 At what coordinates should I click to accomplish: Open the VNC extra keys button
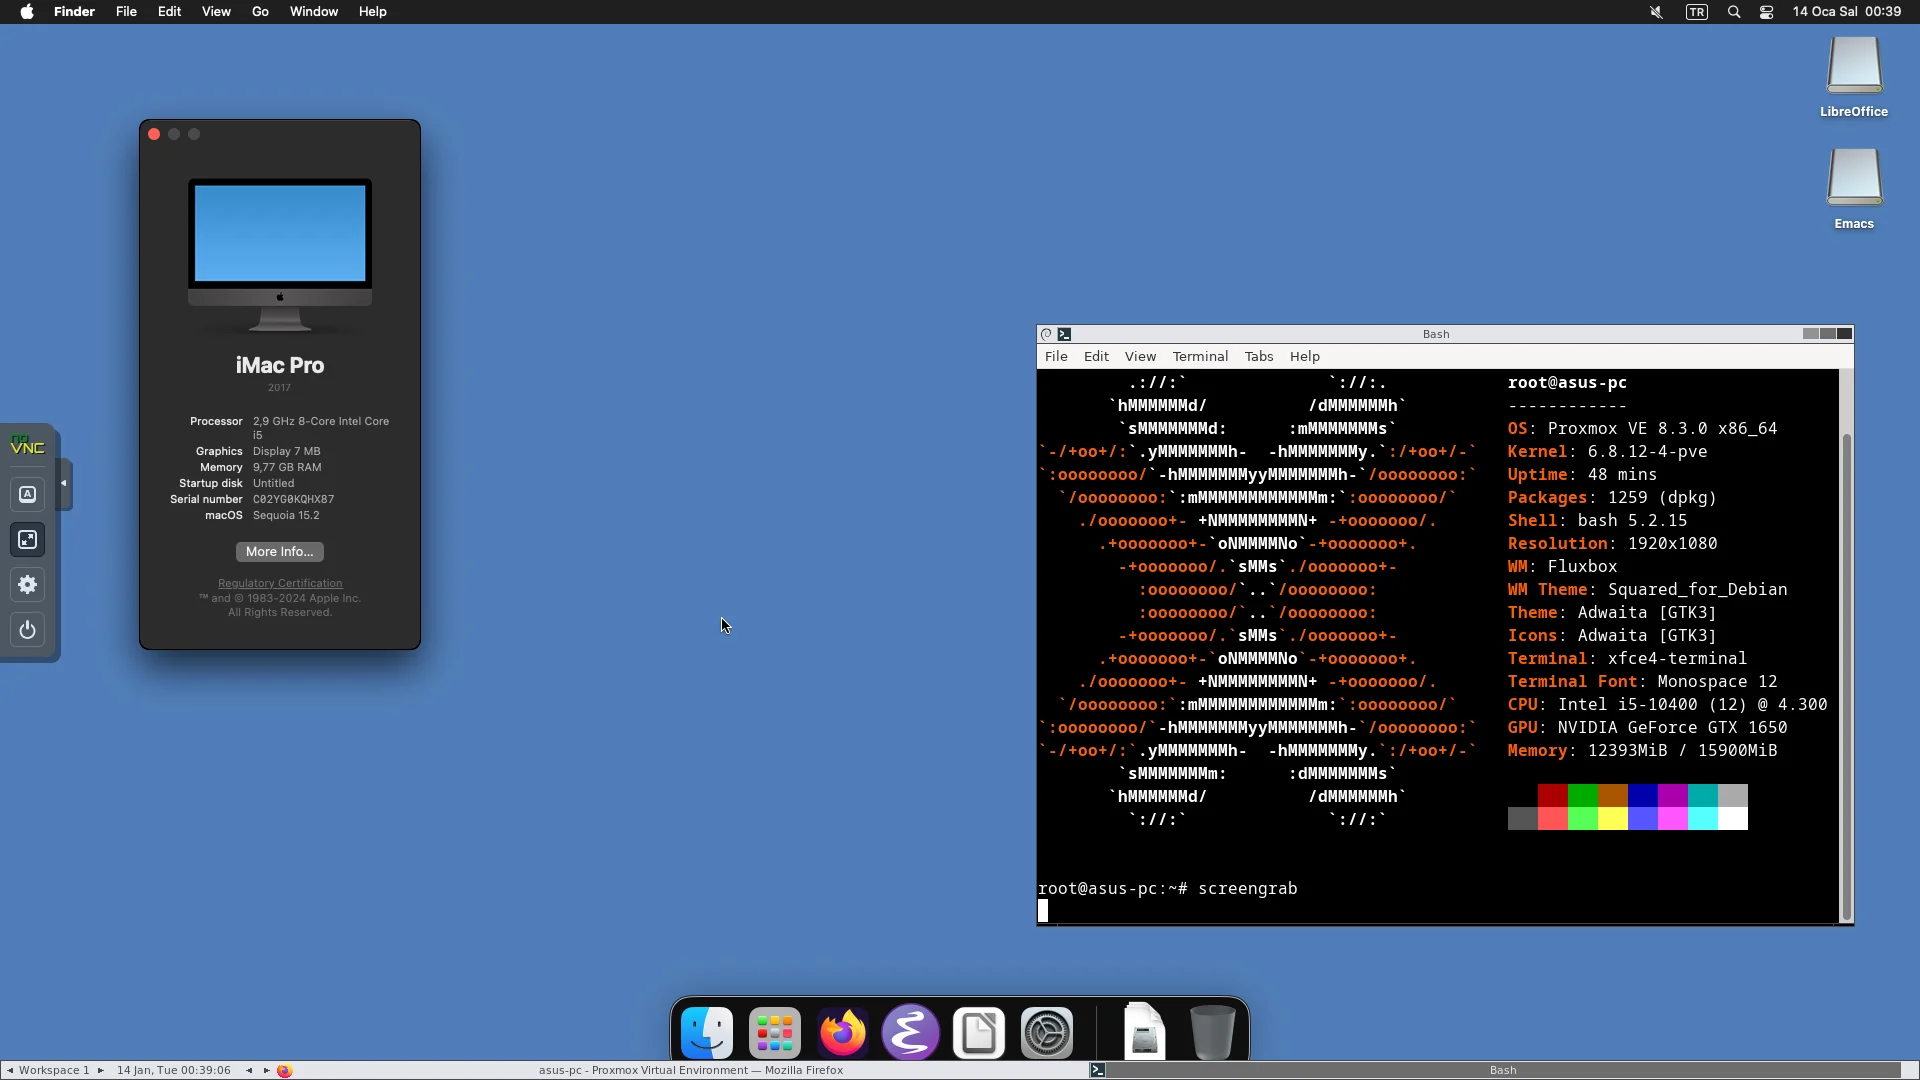pyautogui.click(x=28, y=494)
